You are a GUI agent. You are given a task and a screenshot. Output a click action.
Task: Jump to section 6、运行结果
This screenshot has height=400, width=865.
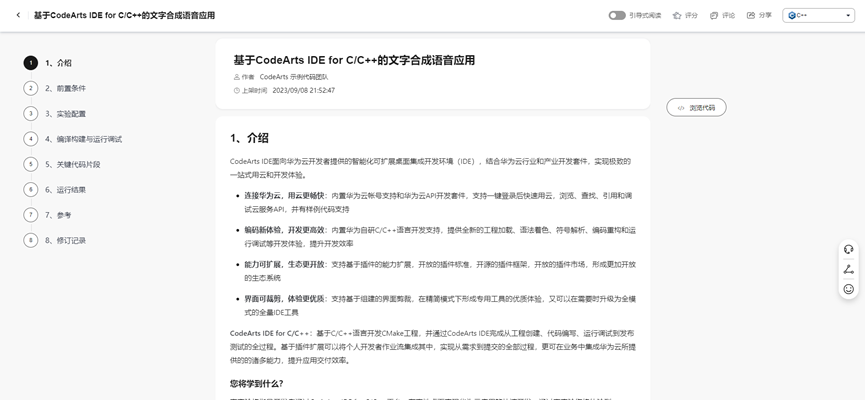65,190
